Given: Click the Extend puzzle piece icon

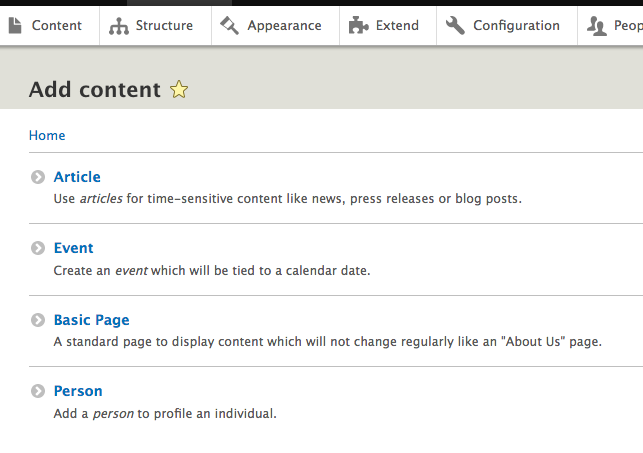Looking at the screenshot, I should click(358, 26).
